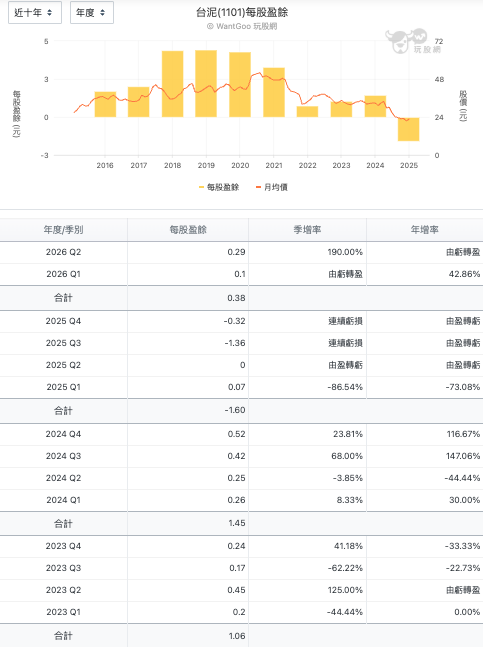
Task: Click the 每股盈餘 column header
Action: tap(188, 230)
